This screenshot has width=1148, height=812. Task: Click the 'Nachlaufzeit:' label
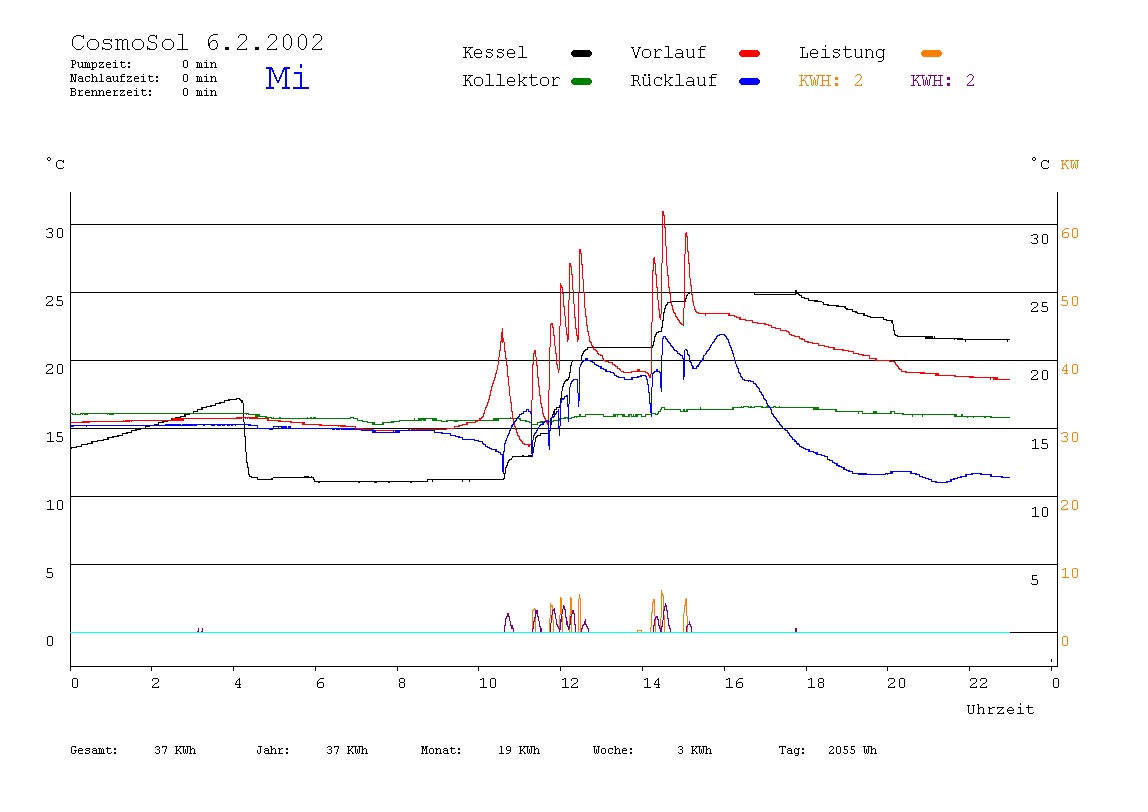point(115,78)
